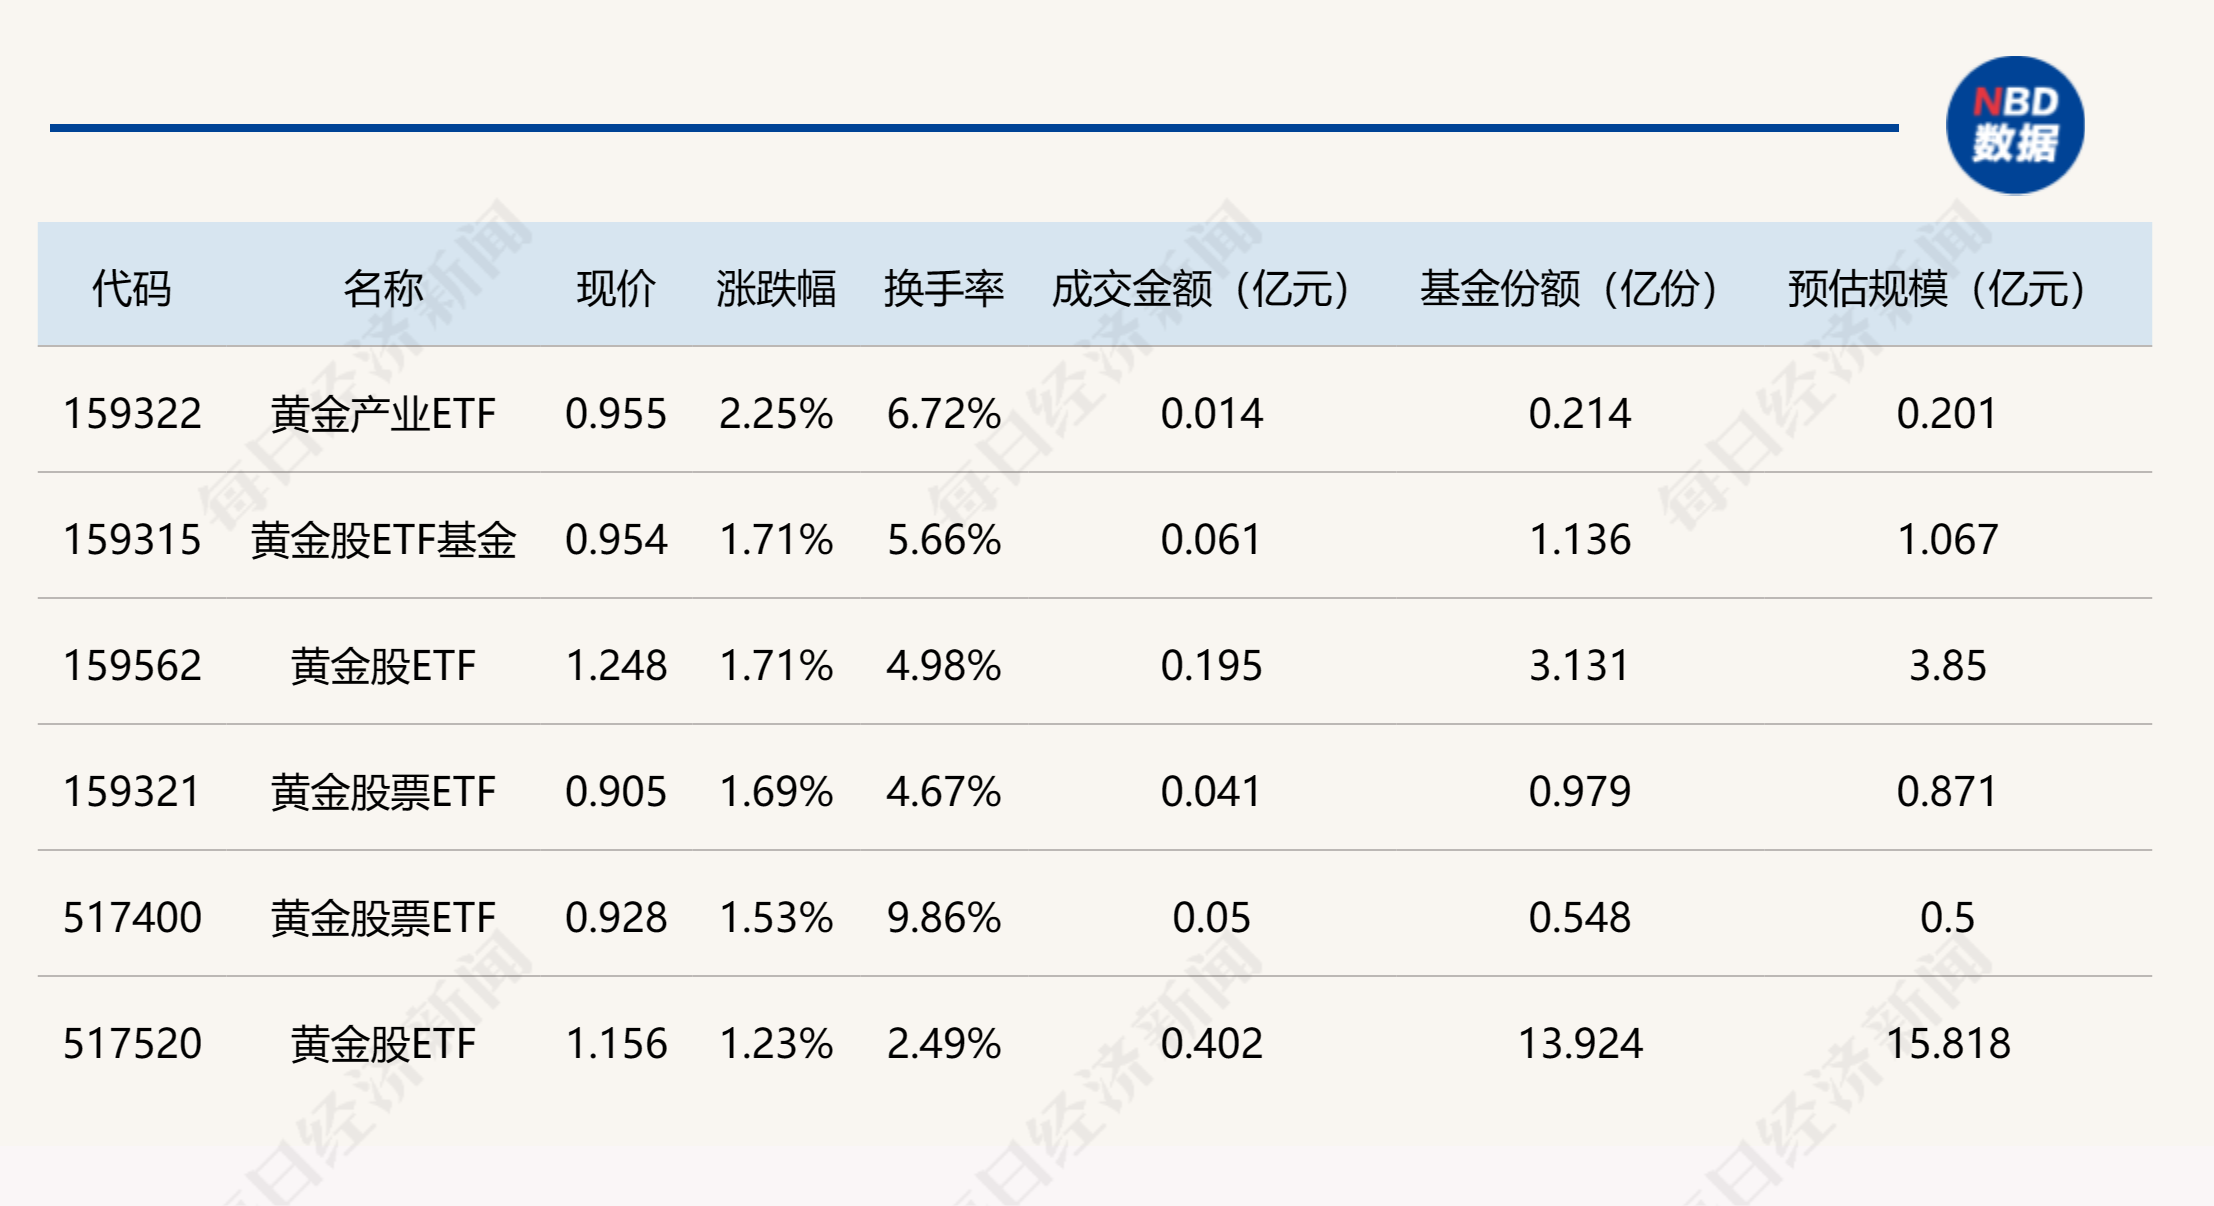Click the 现价 column header
The image size is (2214, 1206).
click(615, 289)
